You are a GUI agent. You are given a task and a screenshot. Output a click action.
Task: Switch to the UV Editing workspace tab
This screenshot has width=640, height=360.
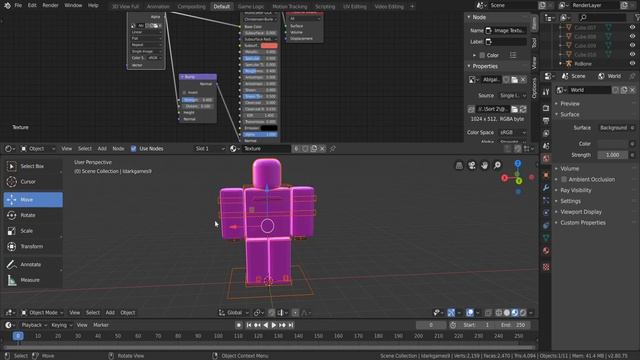pos(354,7)
